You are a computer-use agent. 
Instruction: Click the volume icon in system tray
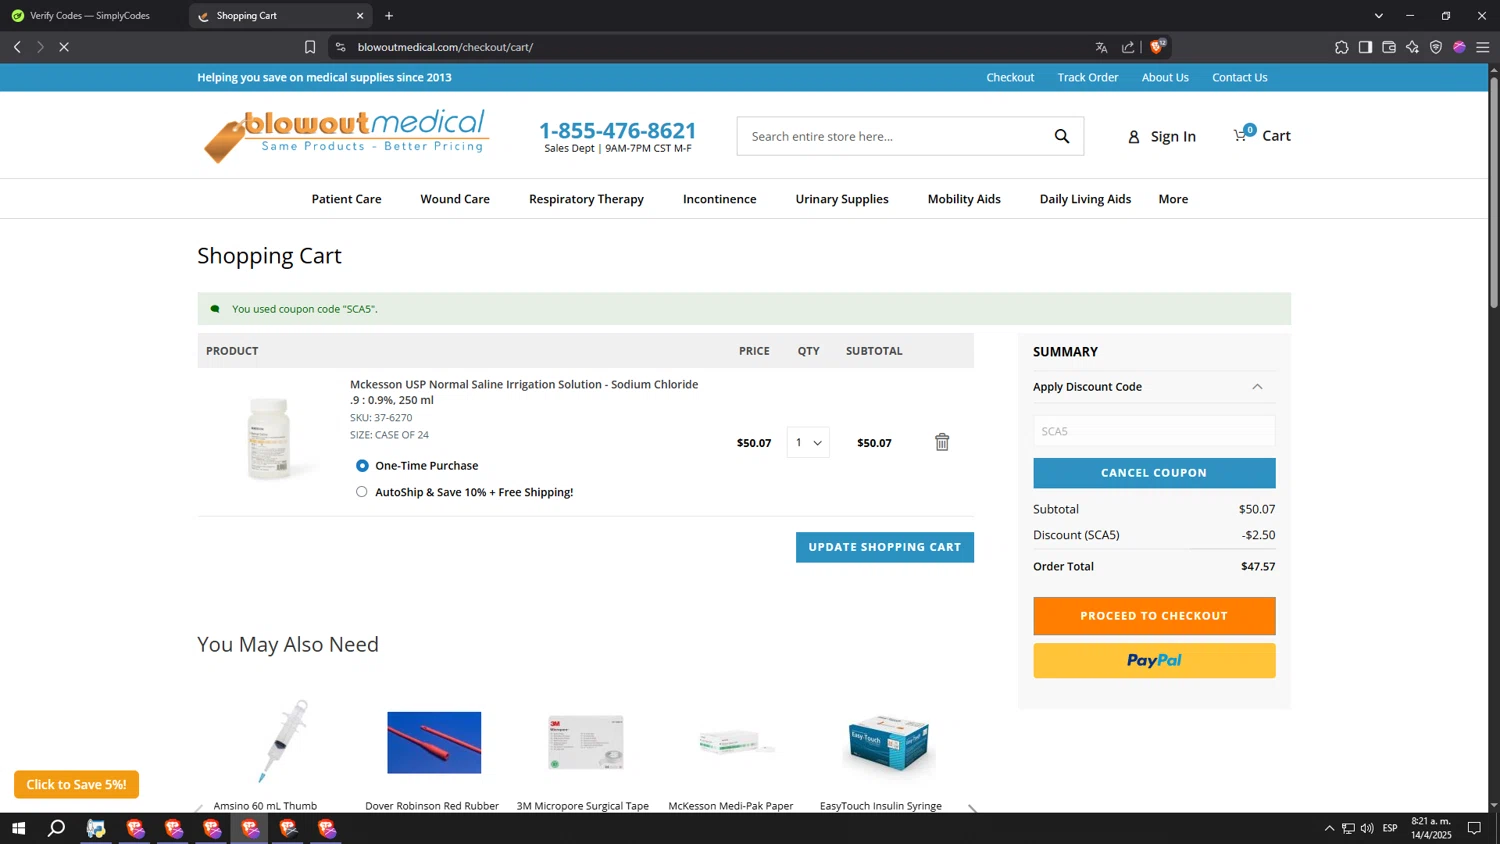tap(1367, 828)
